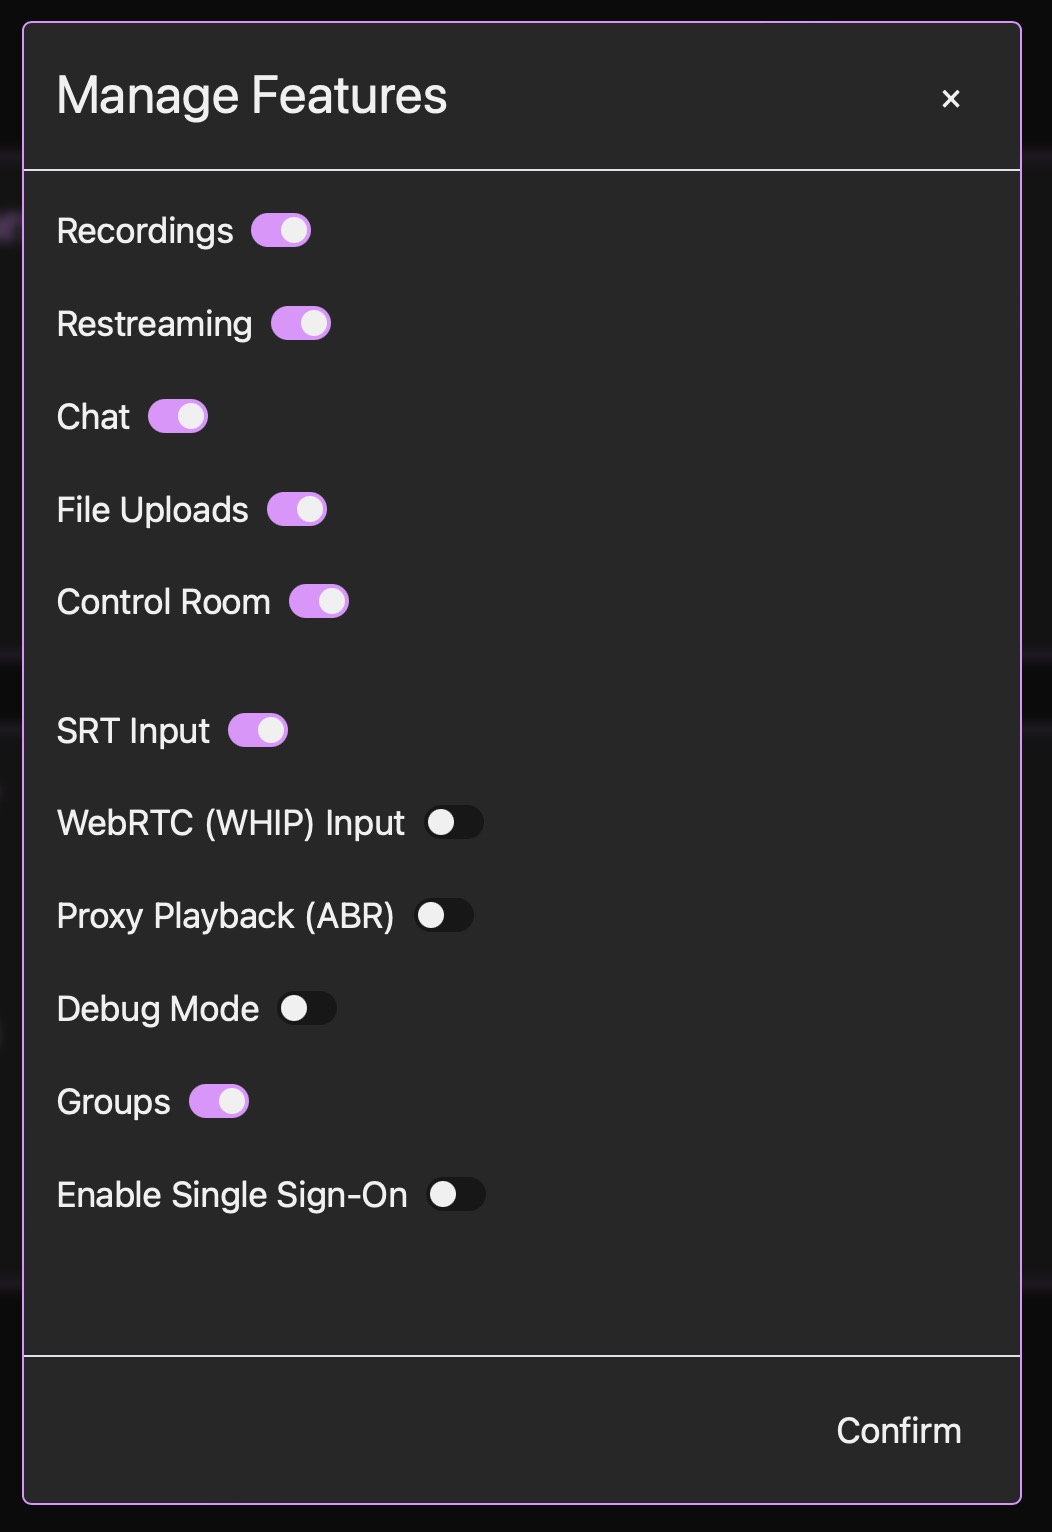This screenshot has height=1532, width=1052.
Task: Click the Debug Mode label text
Action: pyautogui.click(x=158, y=1009)
